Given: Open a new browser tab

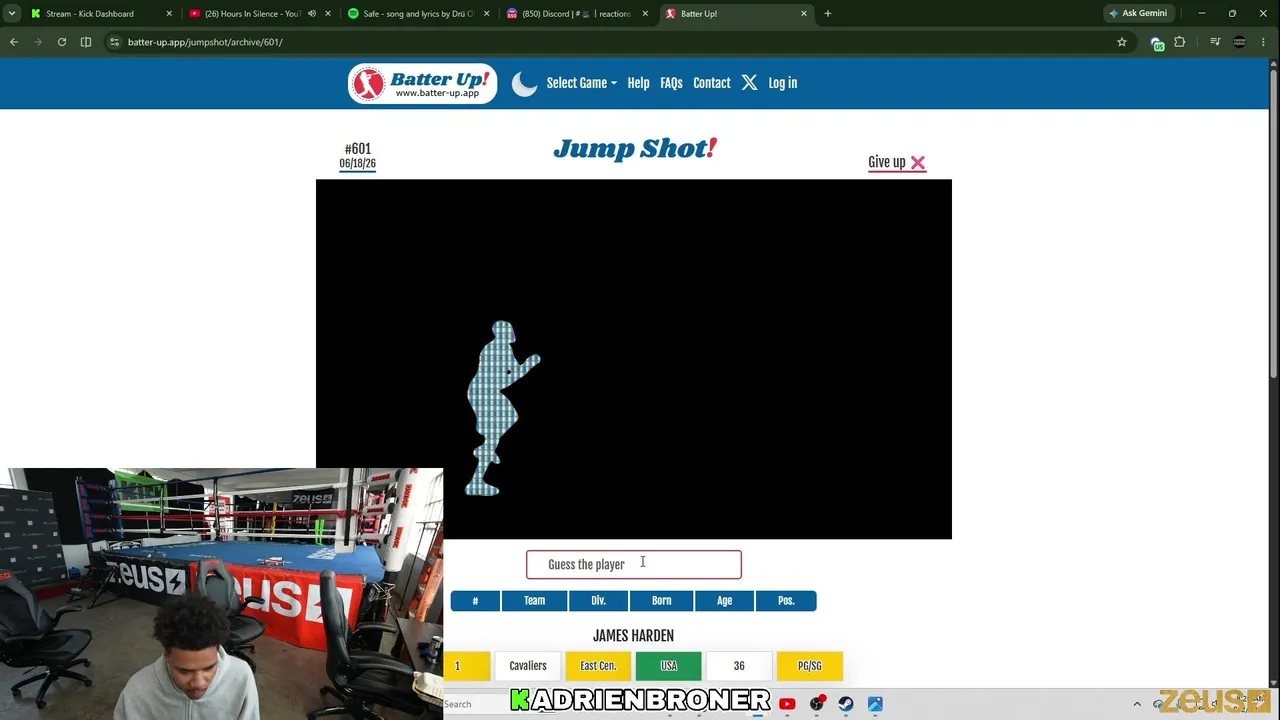Looking at the screenshot, I should click(x=828, y=14).
